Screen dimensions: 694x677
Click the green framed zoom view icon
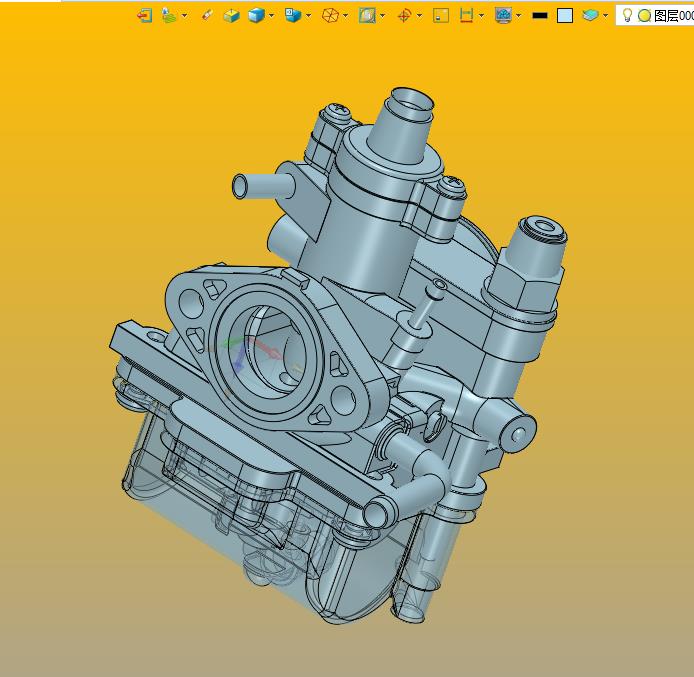367,16
